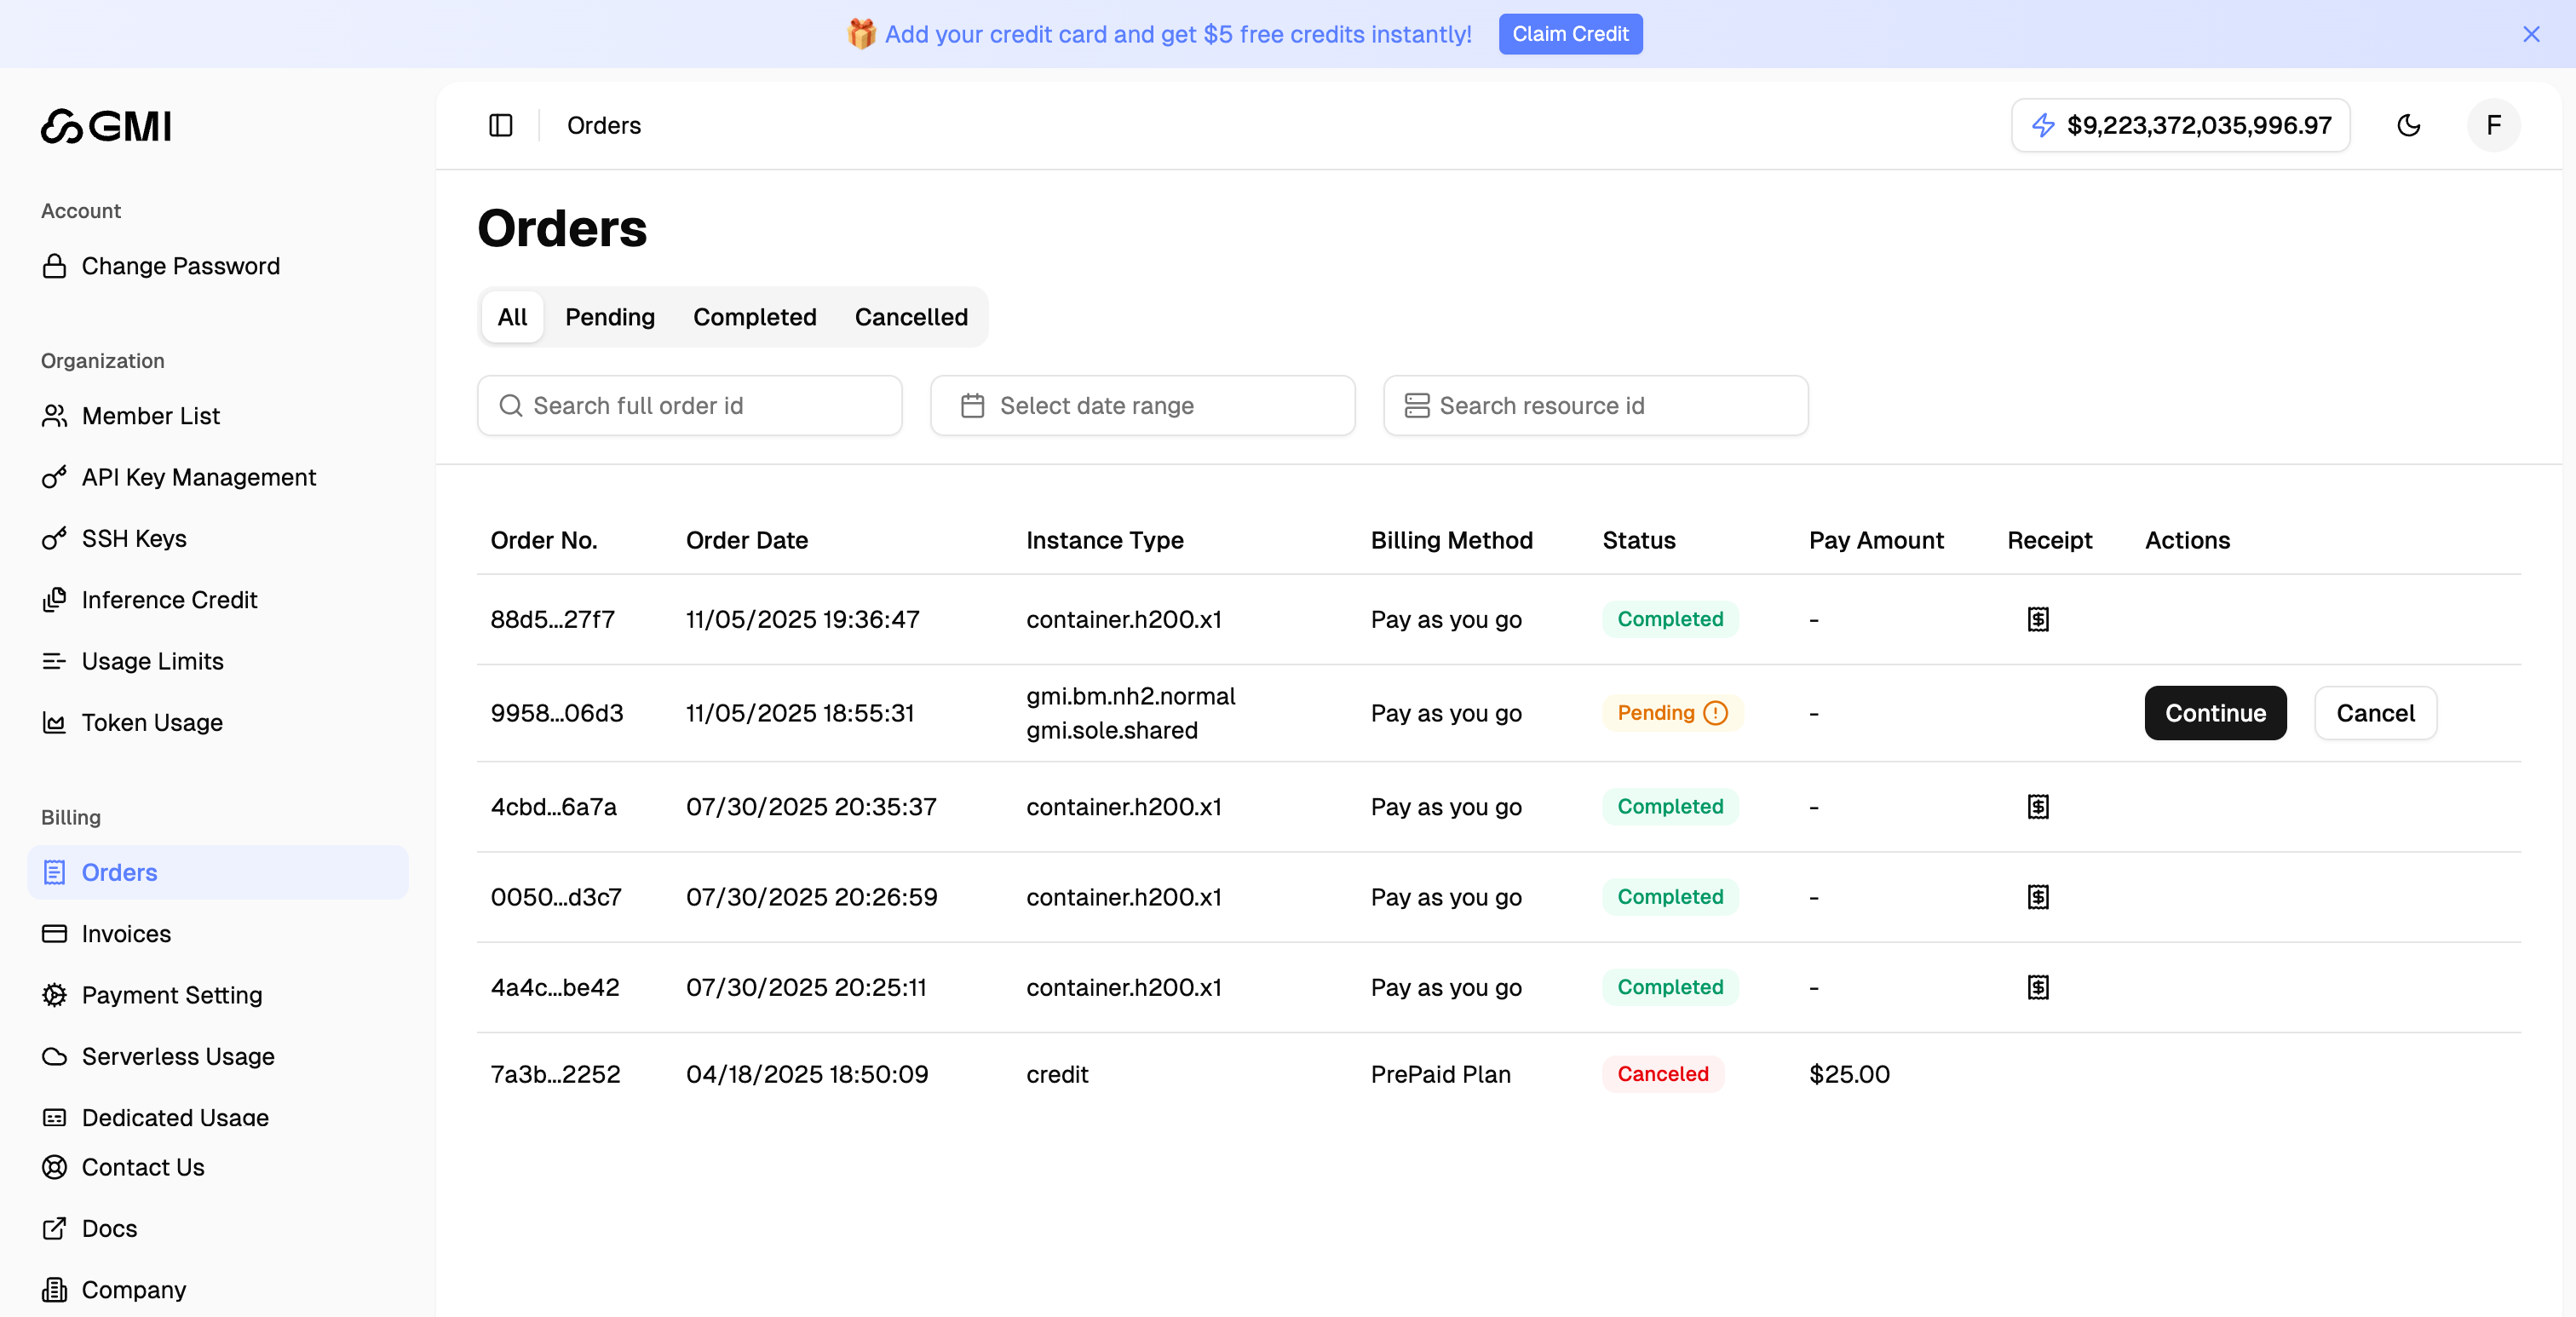The height and width of the screenshot is (1317, 2576).
Task: Open the GMI logo homepage
Action: click(105, 125)
